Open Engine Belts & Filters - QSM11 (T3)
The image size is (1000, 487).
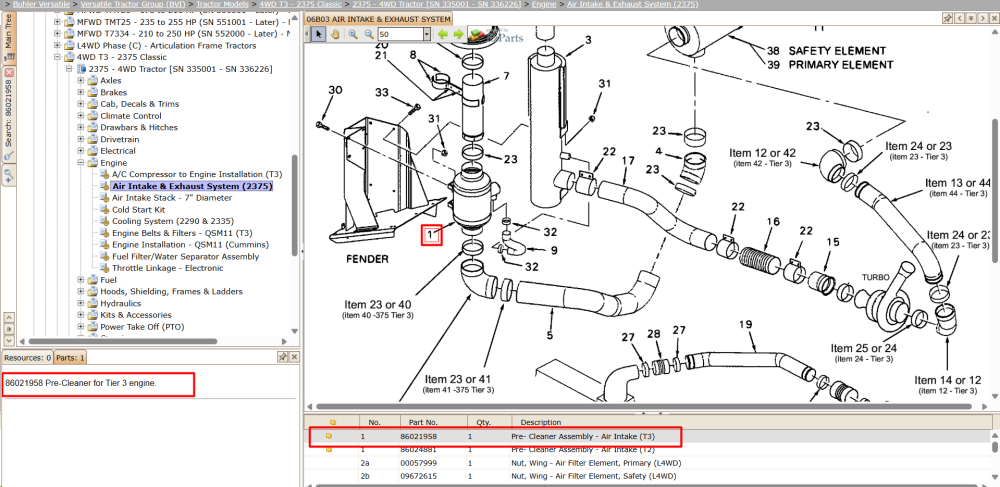click(x=182, y=233)
